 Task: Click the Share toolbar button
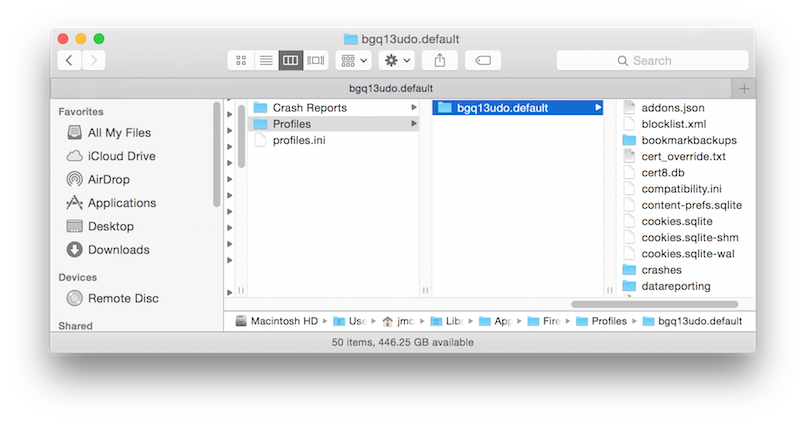pyautogui.click(x=439, y=61)
